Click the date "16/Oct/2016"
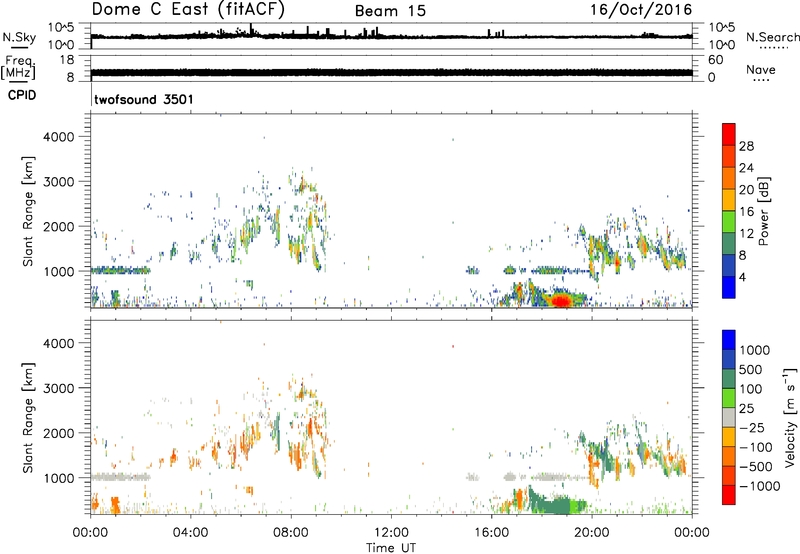The image size is (800, 554). [641, 10]
